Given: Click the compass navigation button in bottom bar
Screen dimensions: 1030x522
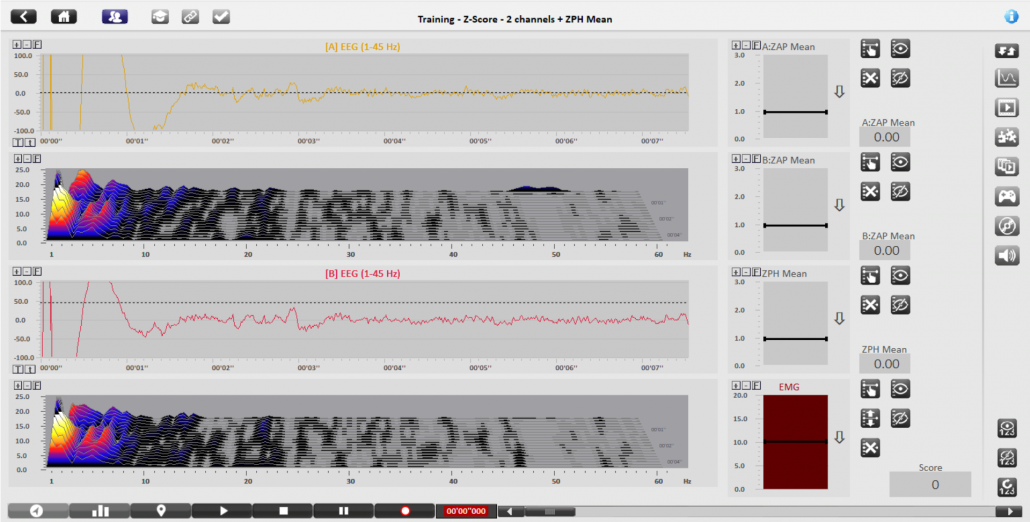Looking at the screenshot, I should click(x=37, y=511).
